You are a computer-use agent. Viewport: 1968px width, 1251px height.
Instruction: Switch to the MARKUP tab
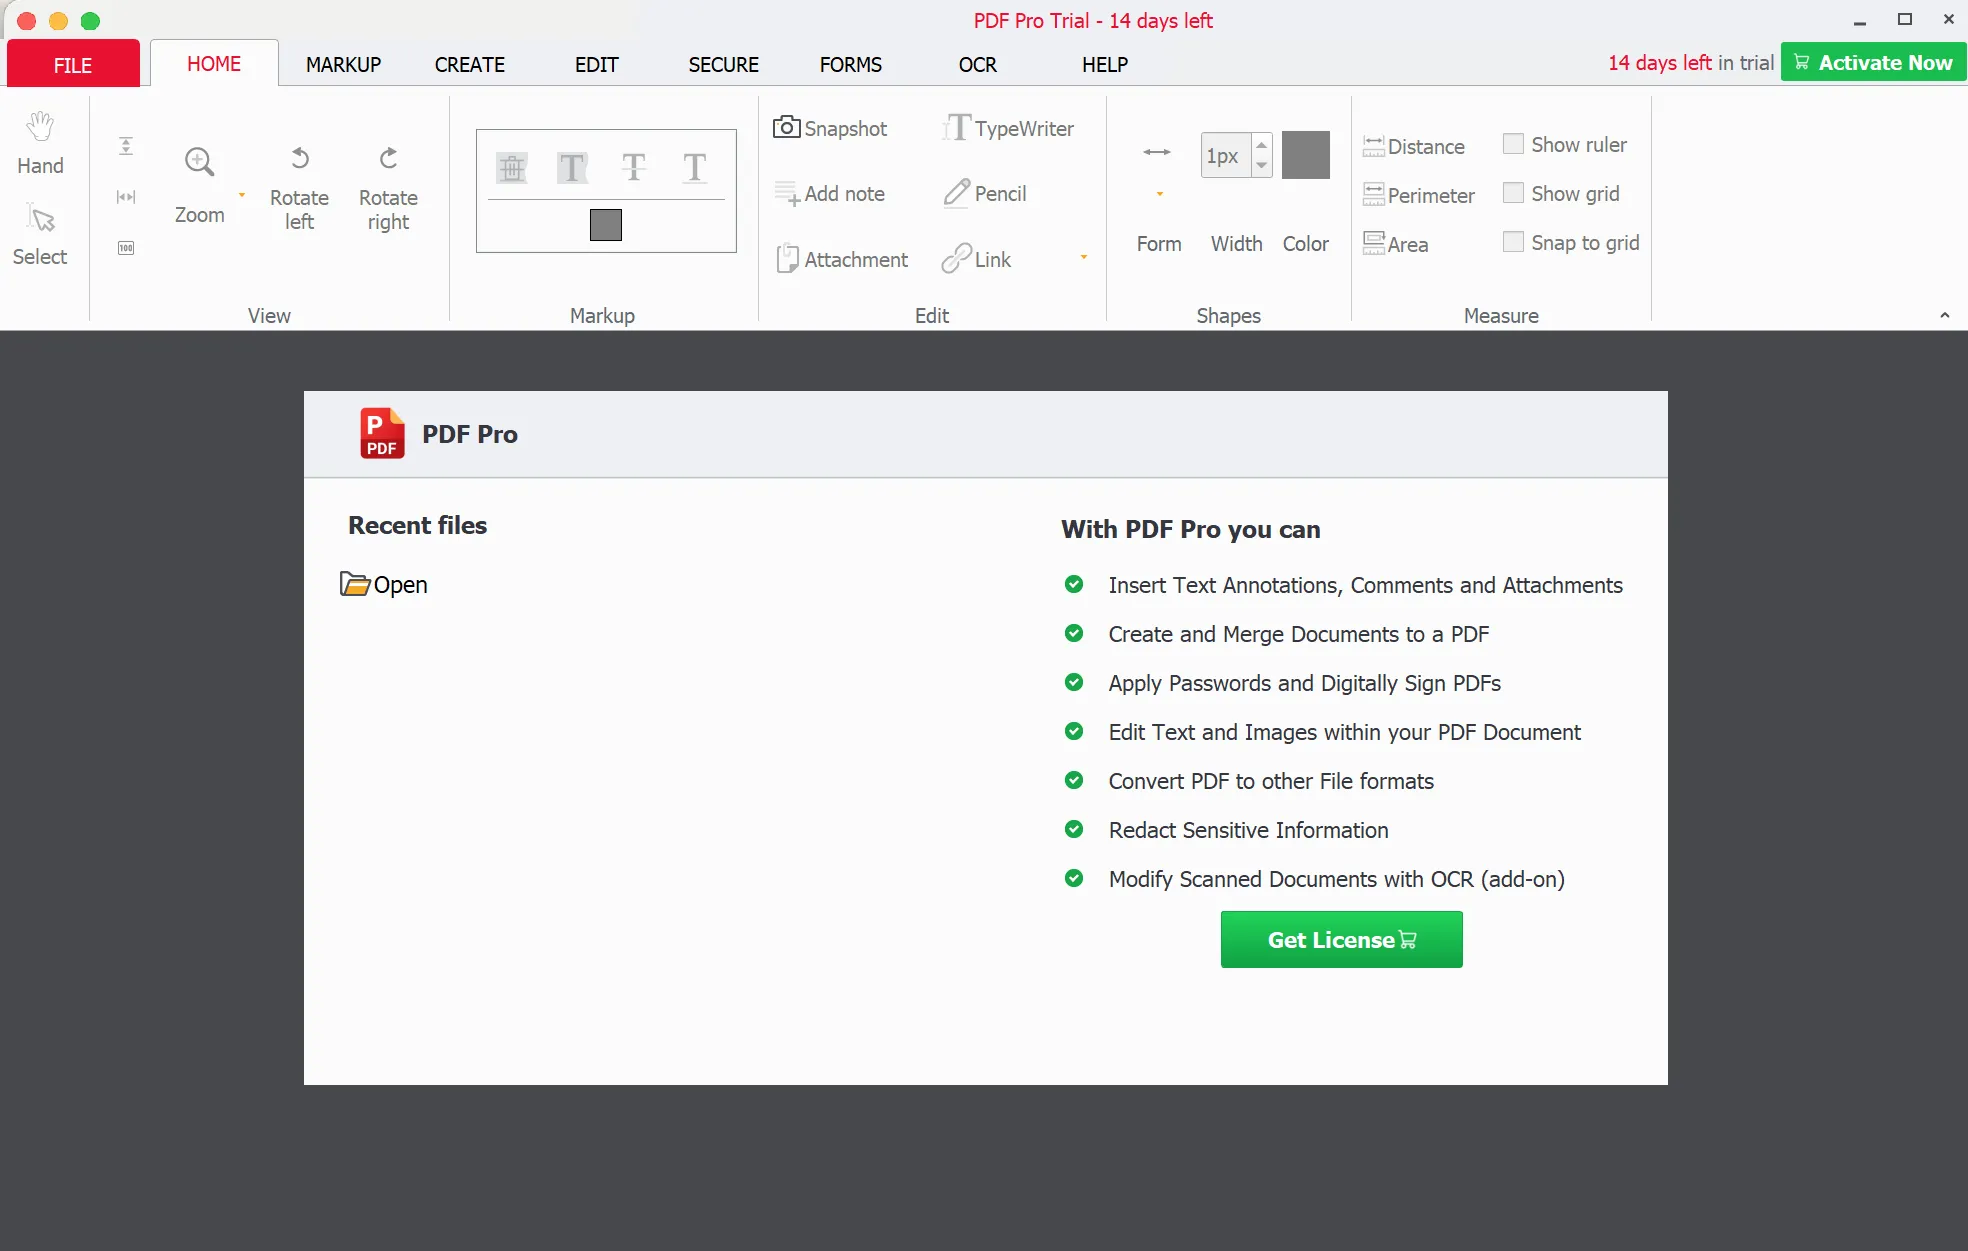click(343, 65)
